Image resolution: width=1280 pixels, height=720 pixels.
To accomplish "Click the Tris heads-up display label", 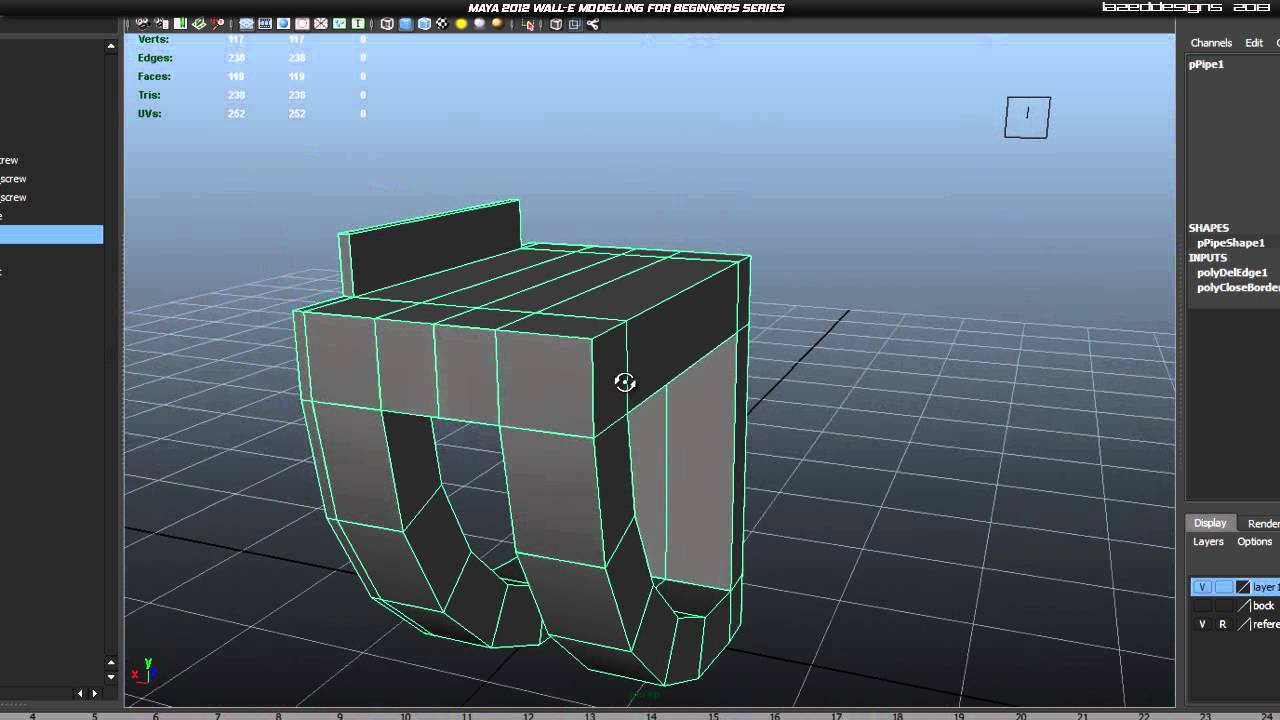I will point(149,95).
